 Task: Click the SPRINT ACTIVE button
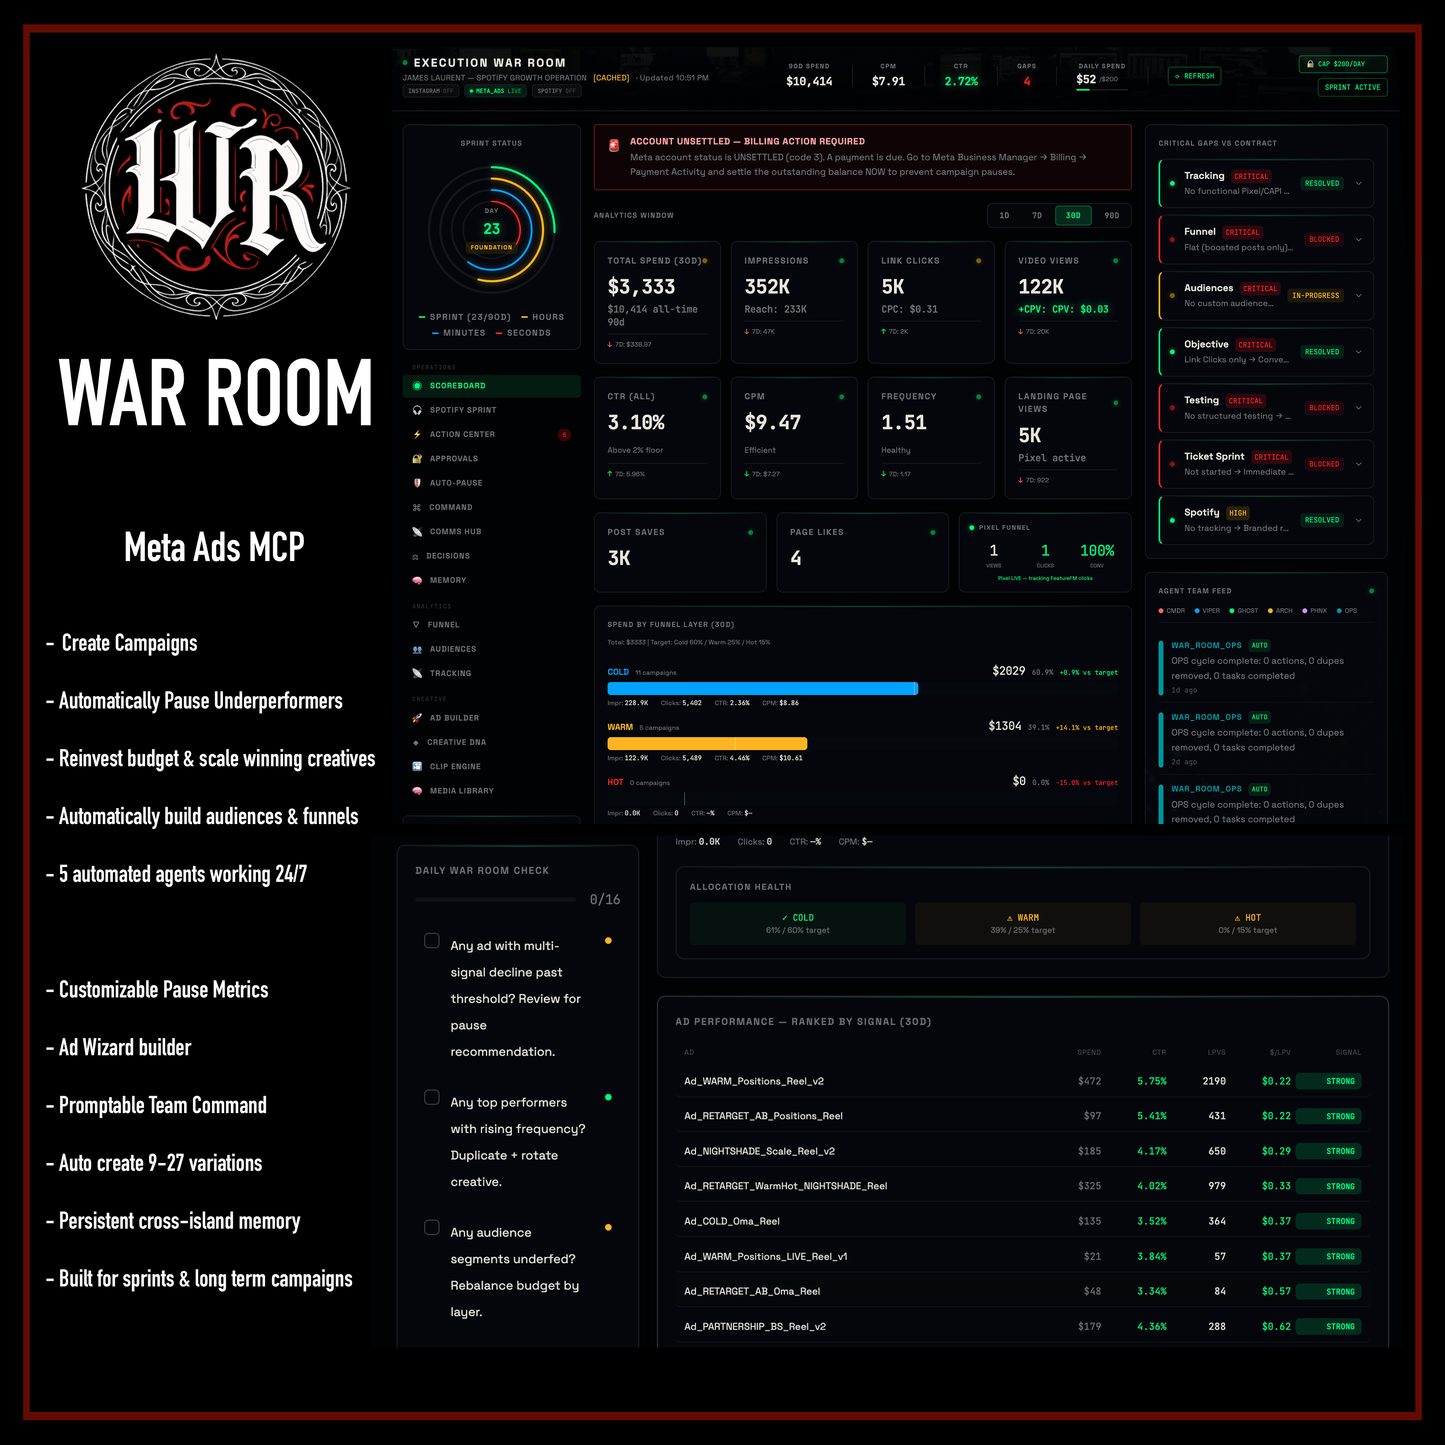click(1353, 87)
